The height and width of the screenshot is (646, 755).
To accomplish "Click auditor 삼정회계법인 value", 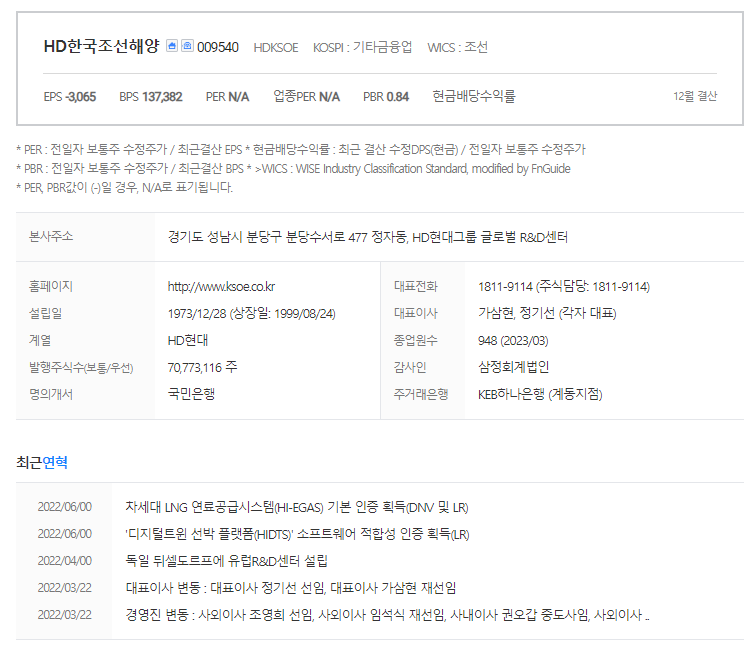I will [513, 367].
